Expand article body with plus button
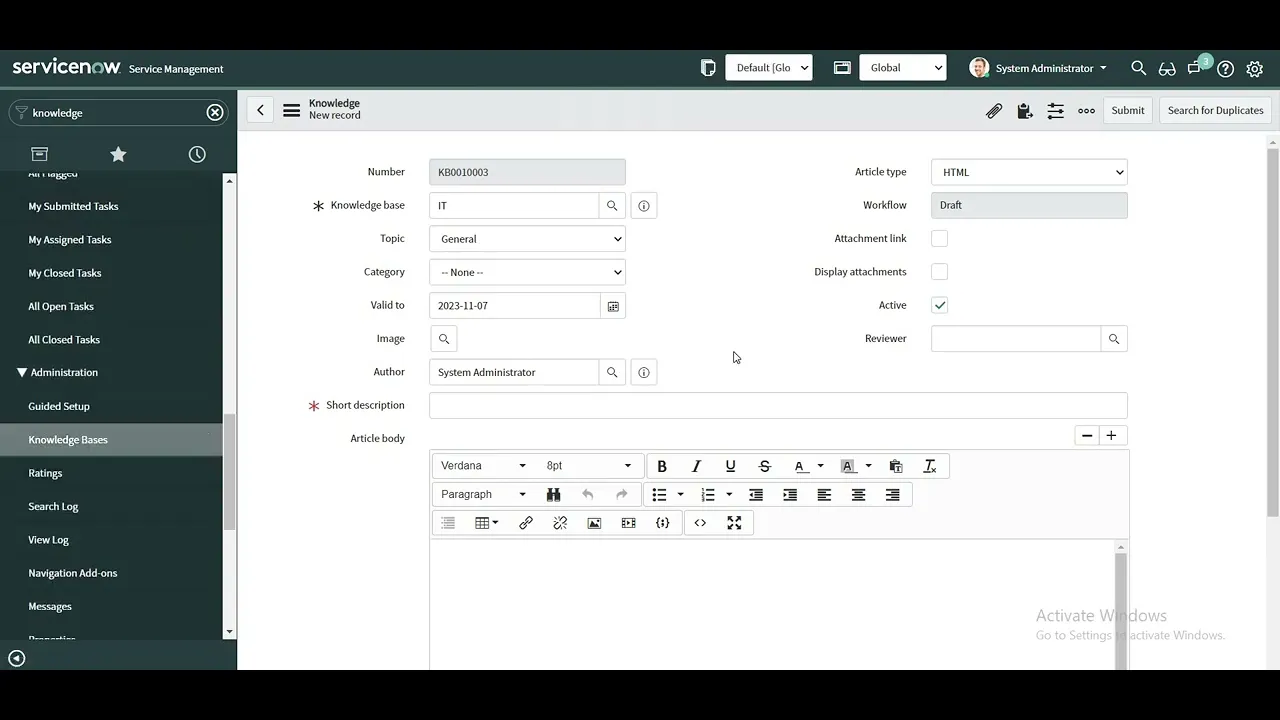Screen dimensions: 1280x720 (x=1111, y=436)
